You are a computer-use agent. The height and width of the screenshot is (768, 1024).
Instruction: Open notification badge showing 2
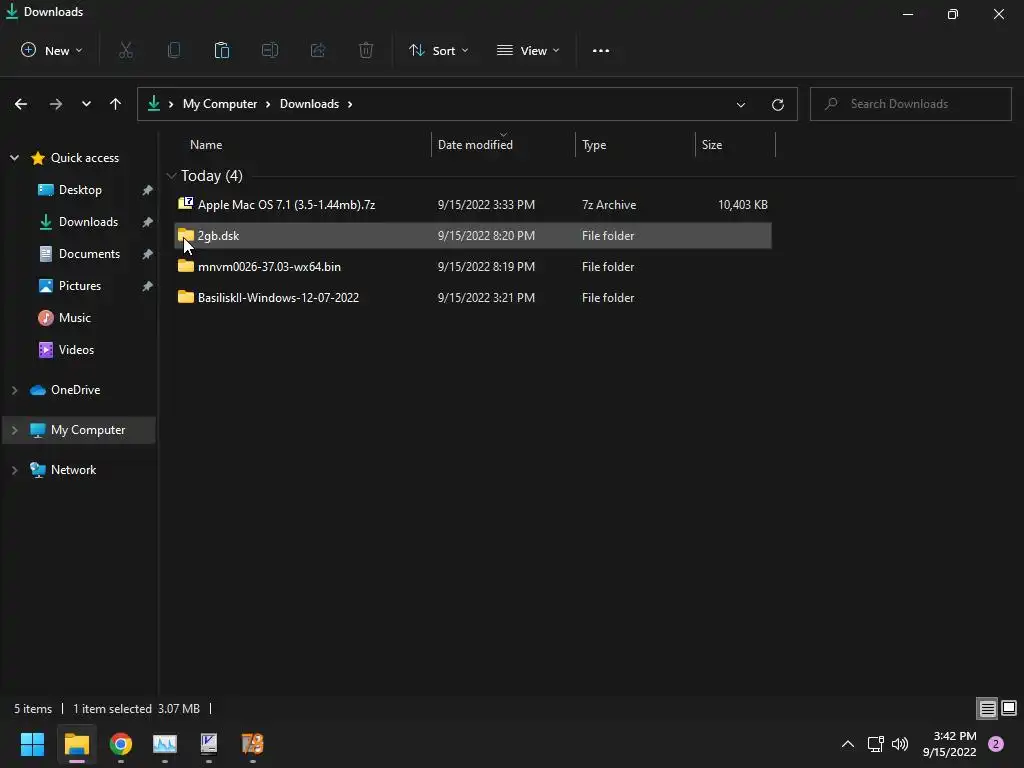coord(996,744)
